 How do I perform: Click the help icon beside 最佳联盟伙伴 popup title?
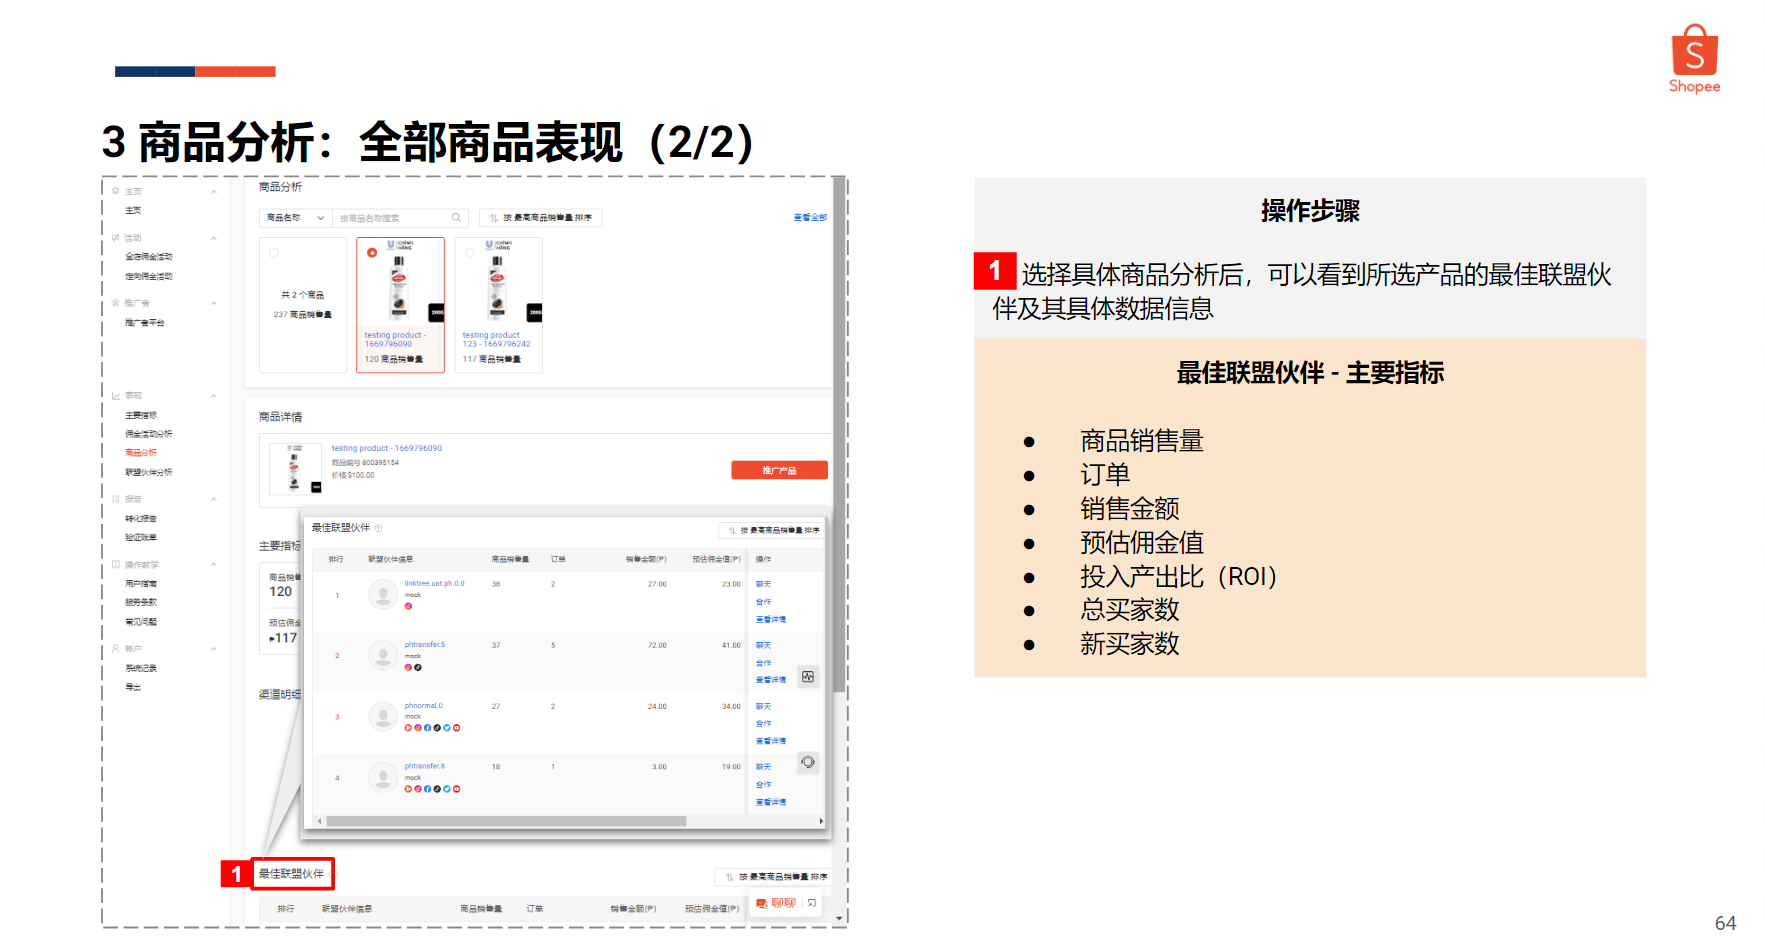(378, 528)
